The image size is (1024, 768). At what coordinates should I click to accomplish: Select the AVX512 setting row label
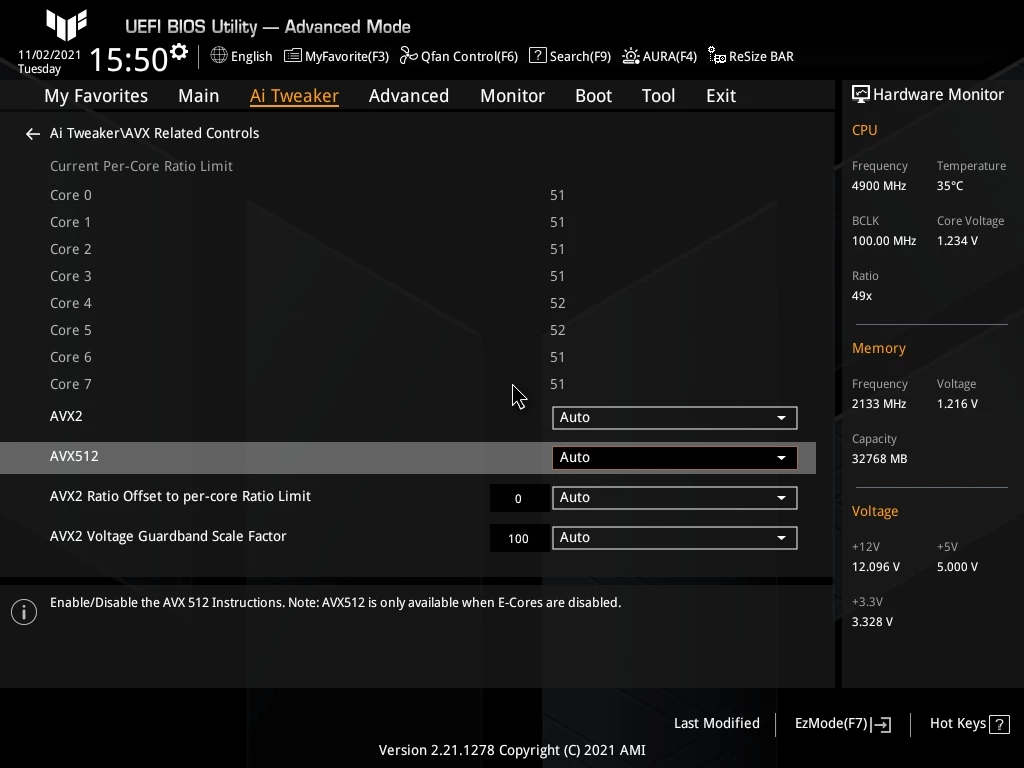(x=74, y=456)
